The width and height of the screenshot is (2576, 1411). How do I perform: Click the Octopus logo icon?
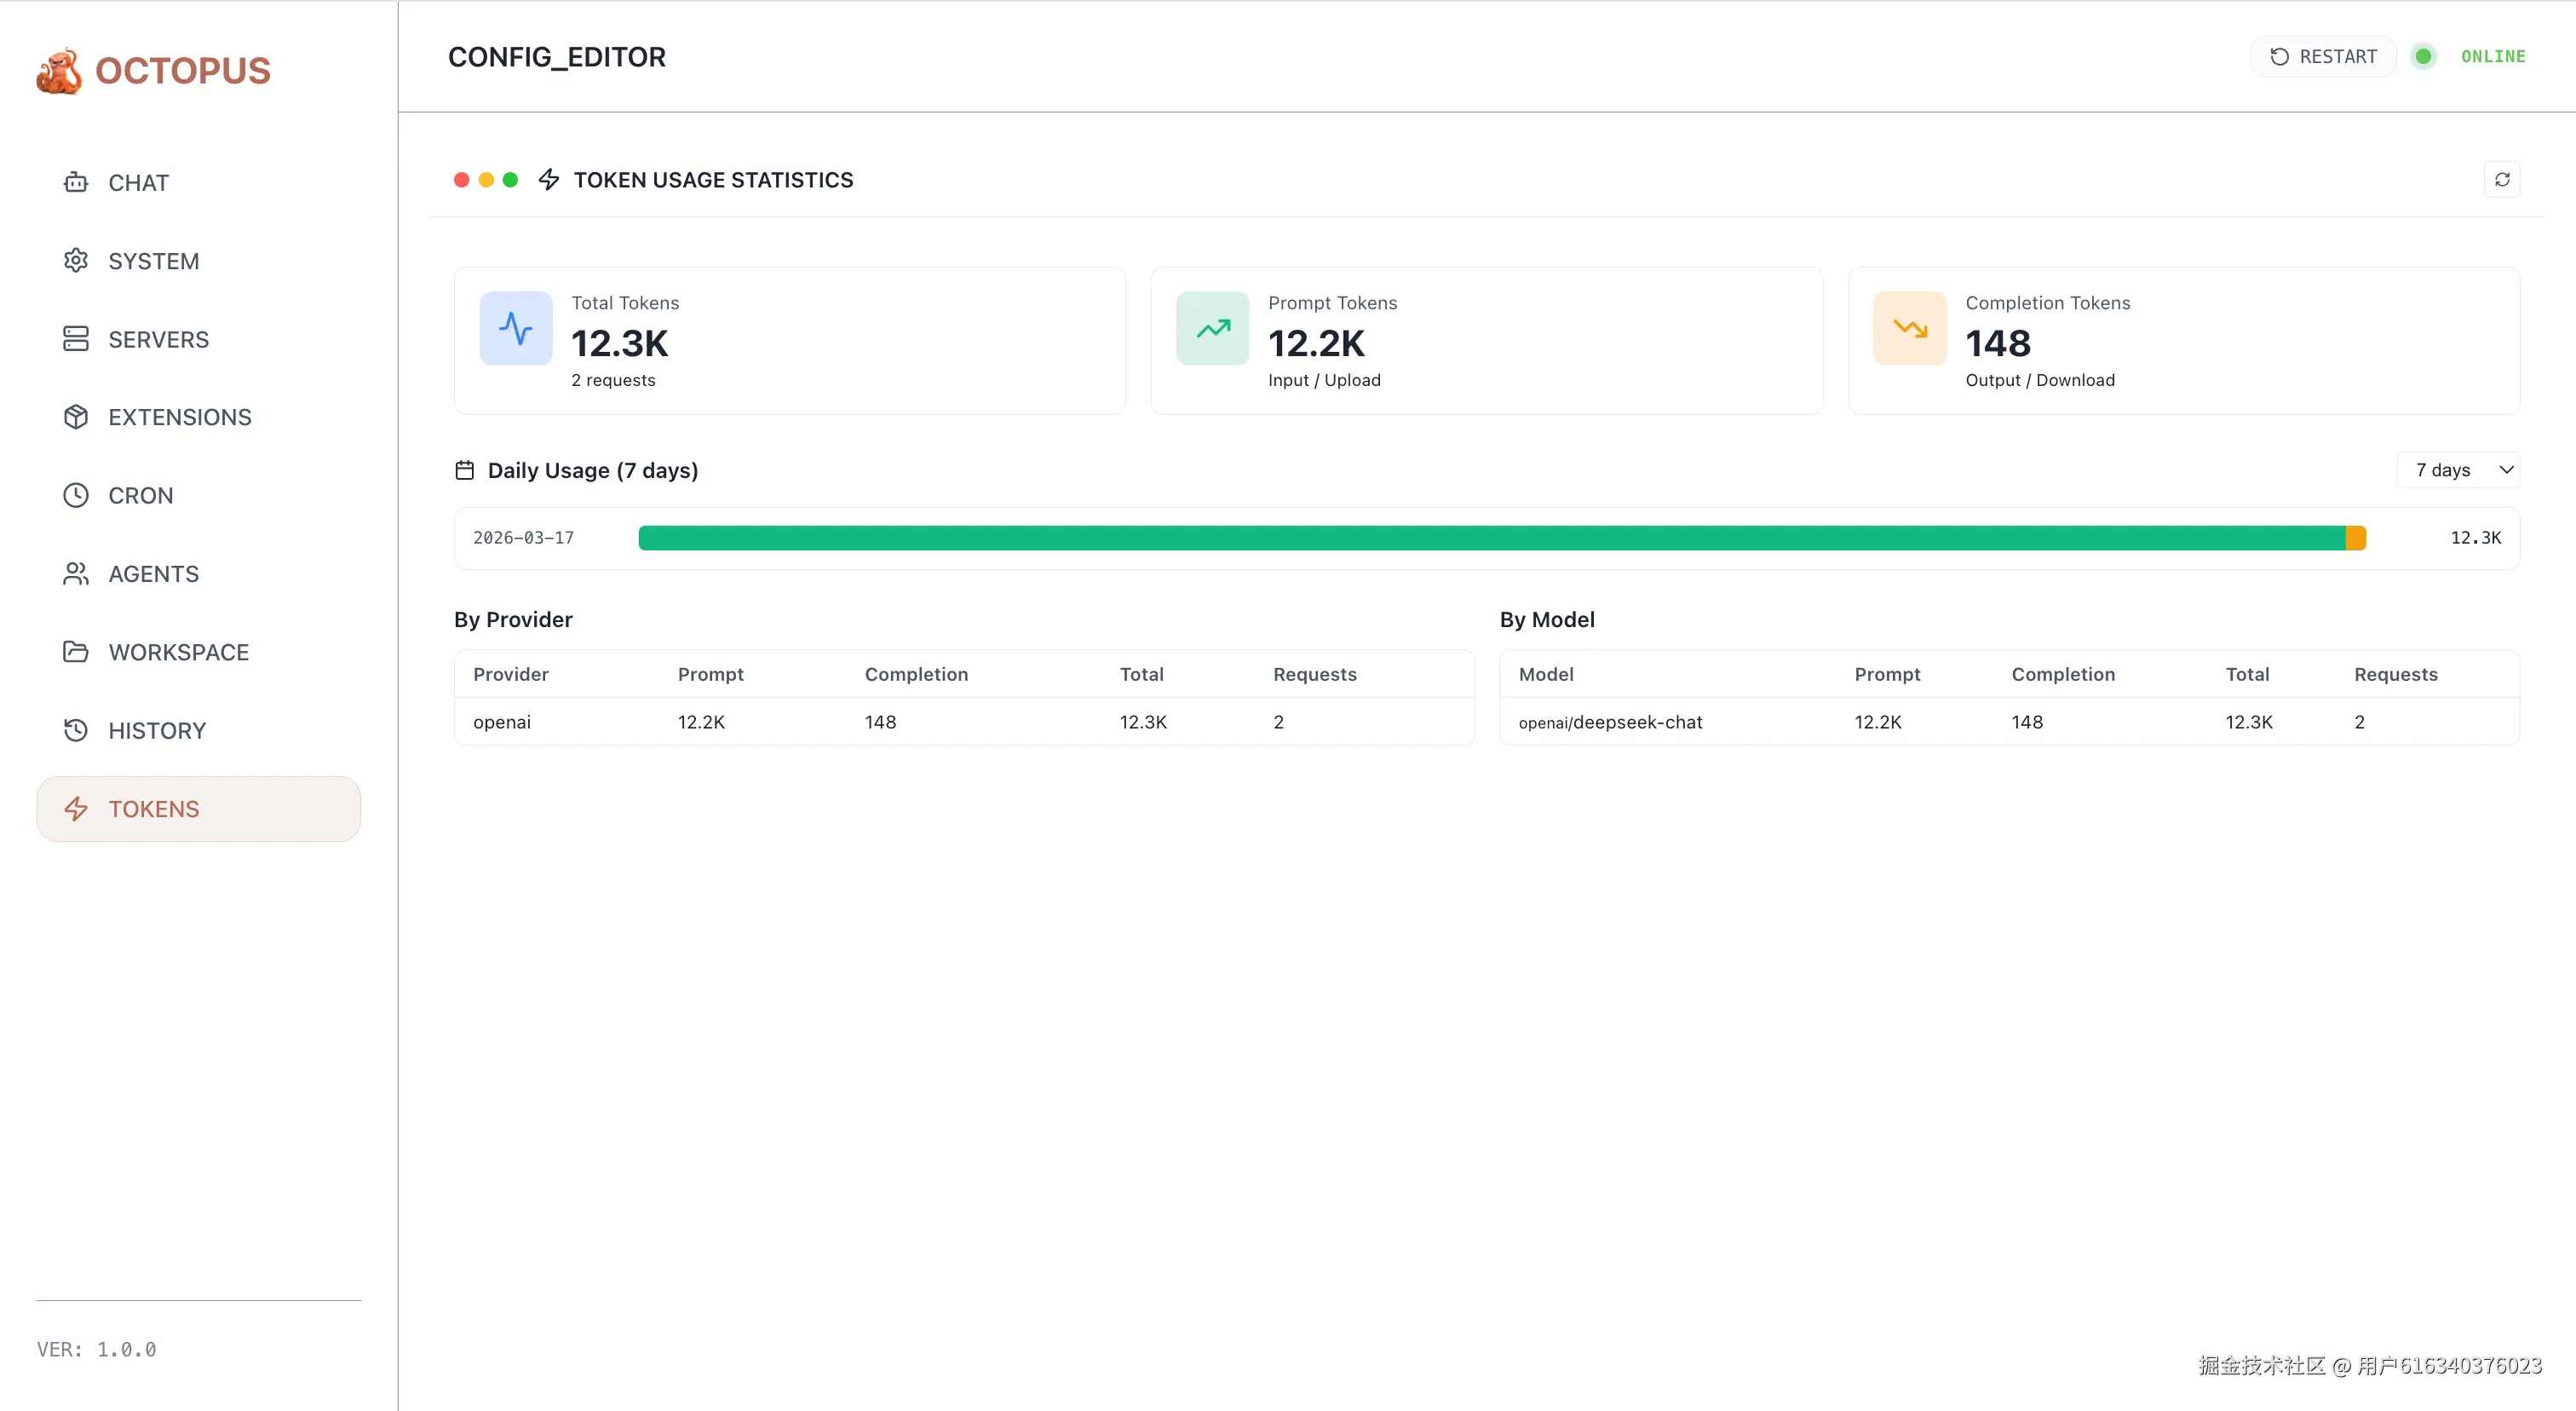click(x=59, y=71)
